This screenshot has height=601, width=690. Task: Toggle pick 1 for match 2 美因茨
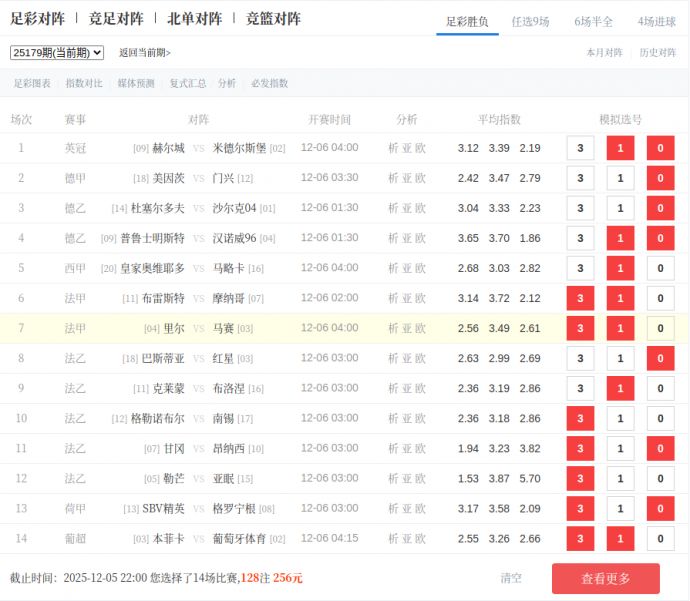pyautogui.click(x=620, y=178)
